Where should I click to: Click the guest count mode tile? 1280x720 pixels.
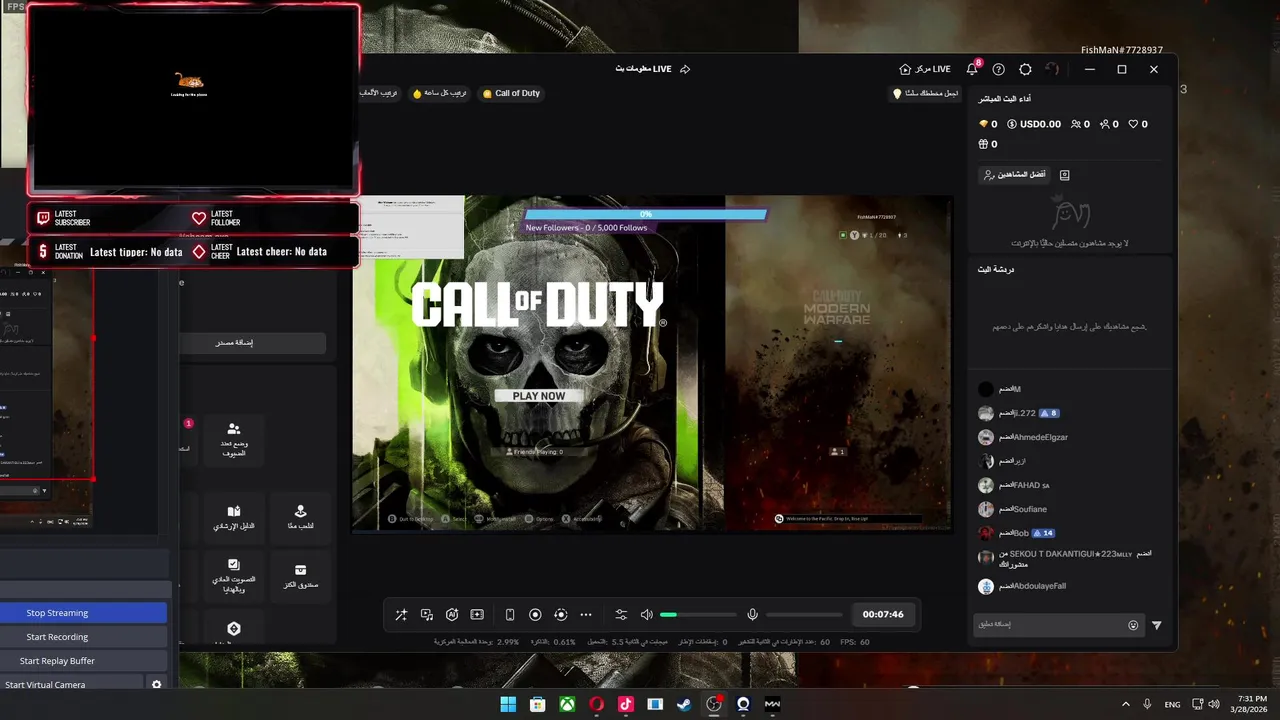point(234,440)
